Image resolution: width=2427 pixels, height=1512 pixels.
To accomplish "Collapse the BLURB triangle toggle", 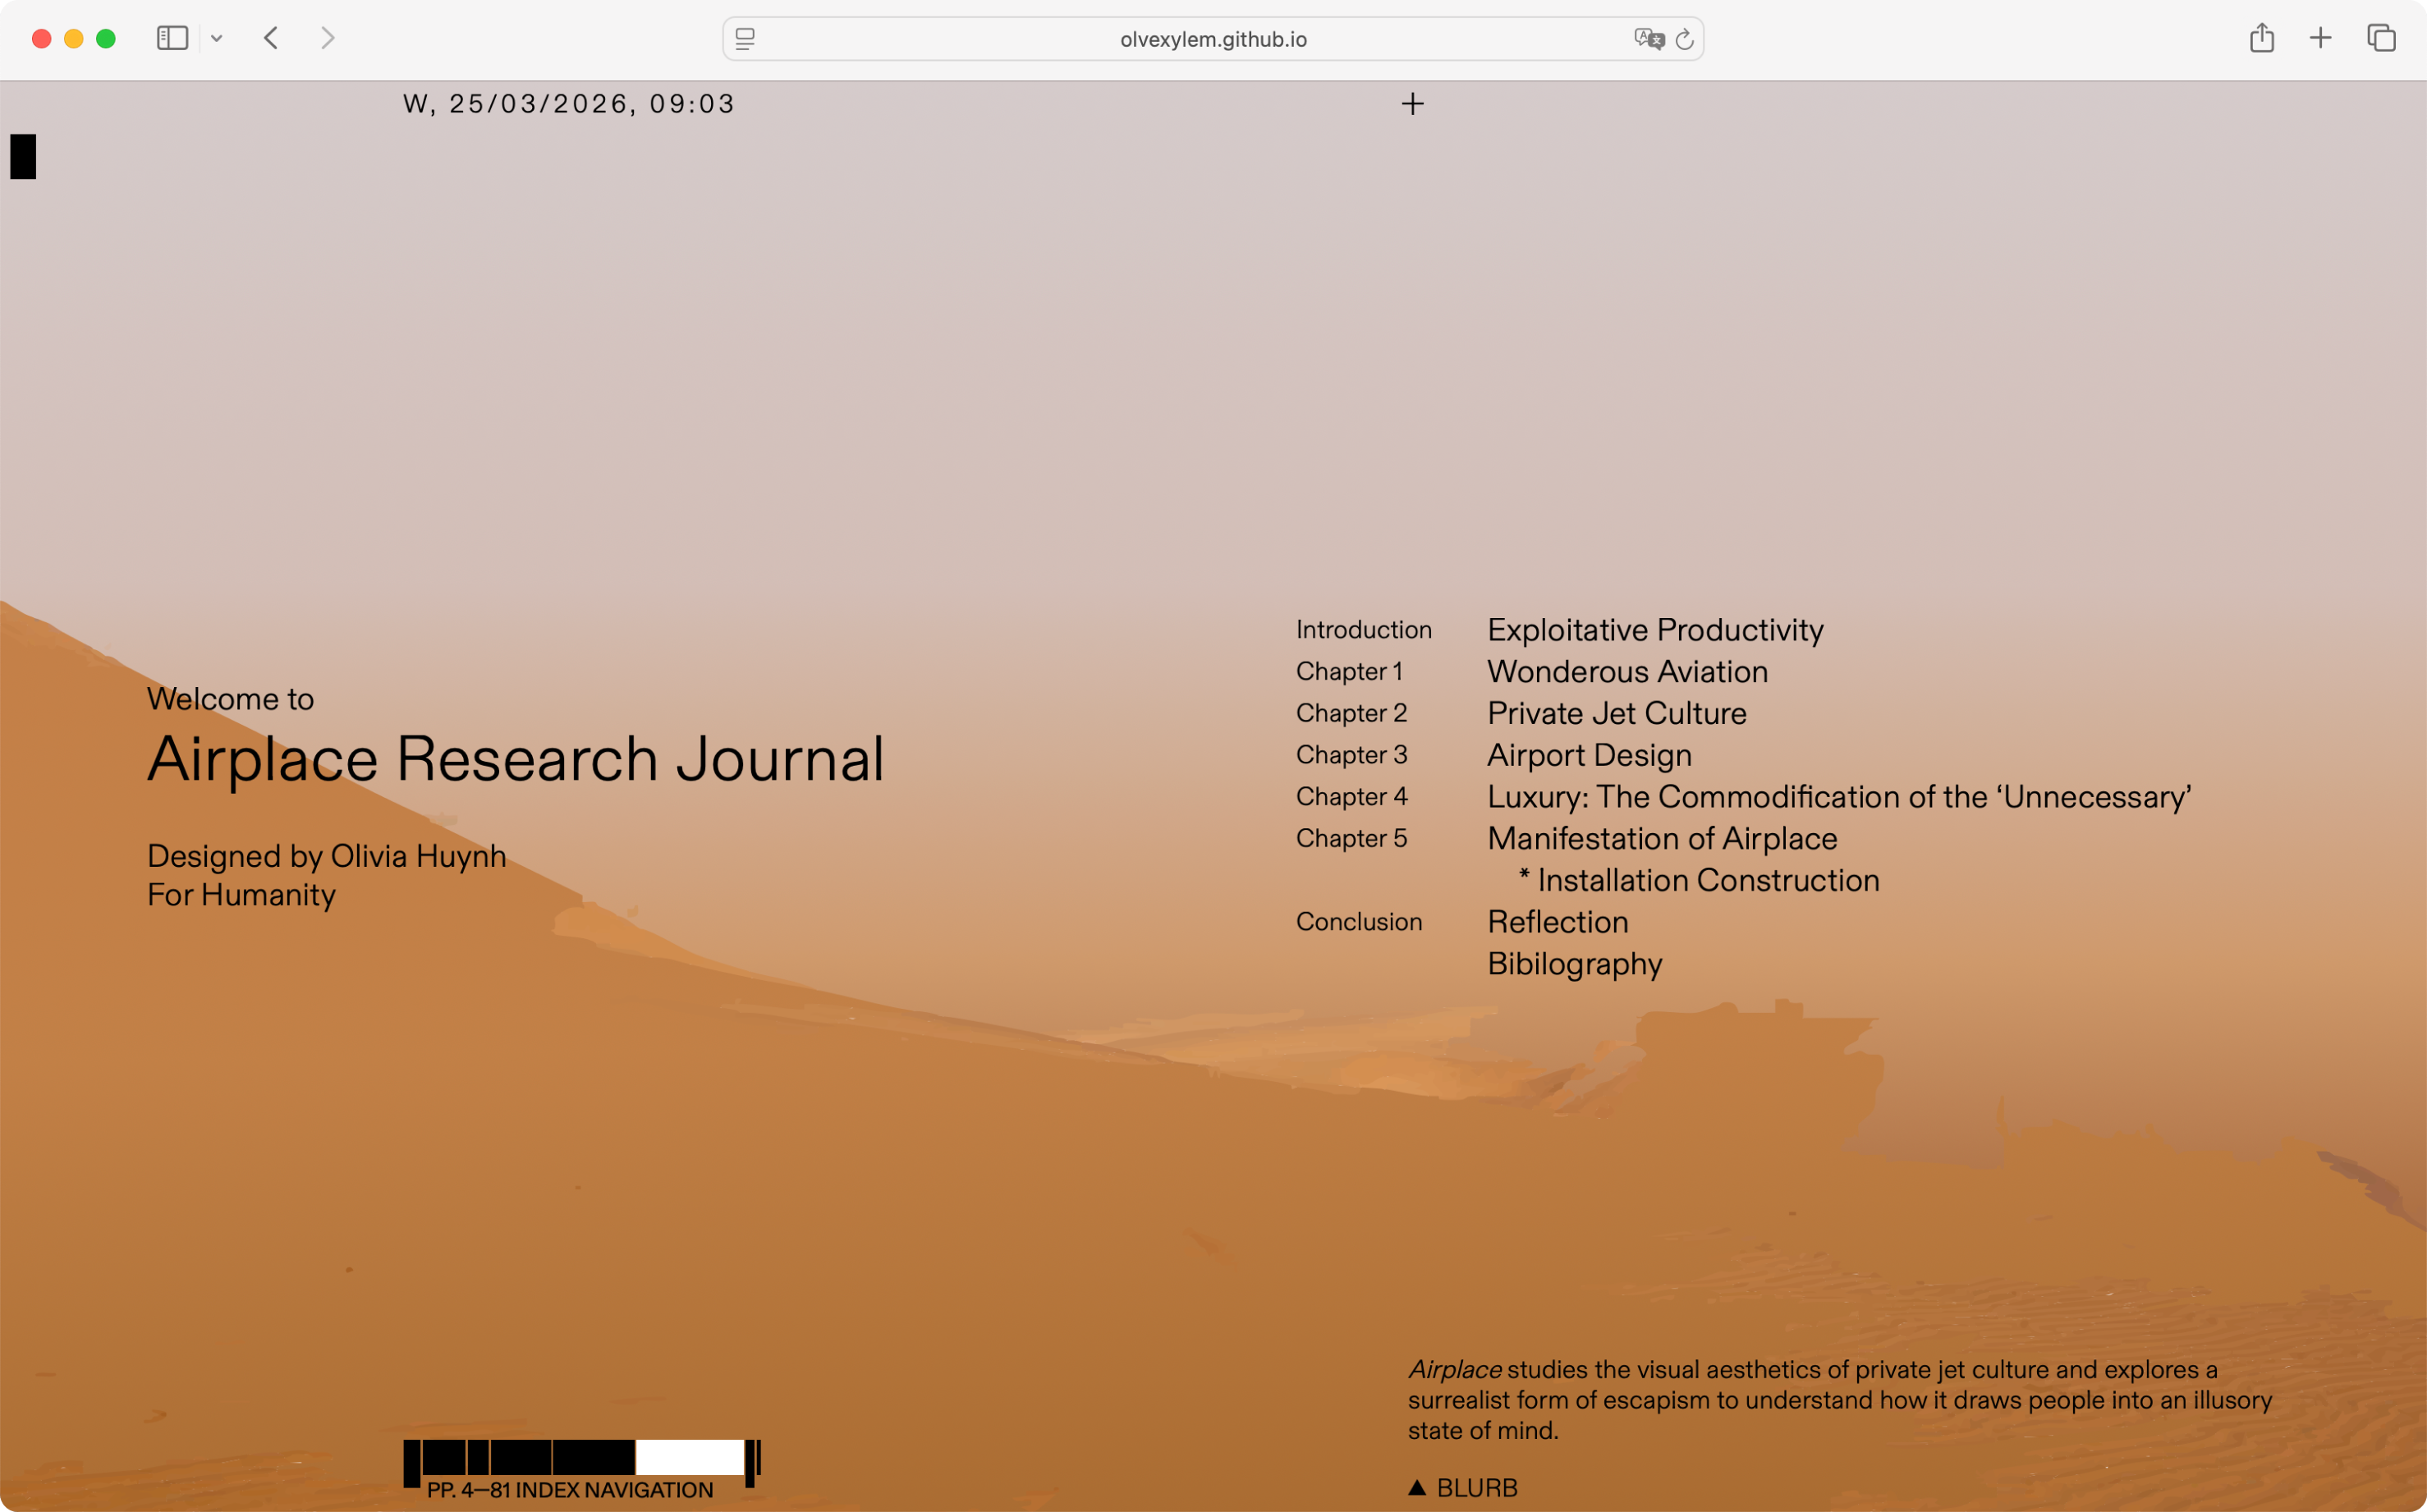I will click(x=1417, y=1488).
